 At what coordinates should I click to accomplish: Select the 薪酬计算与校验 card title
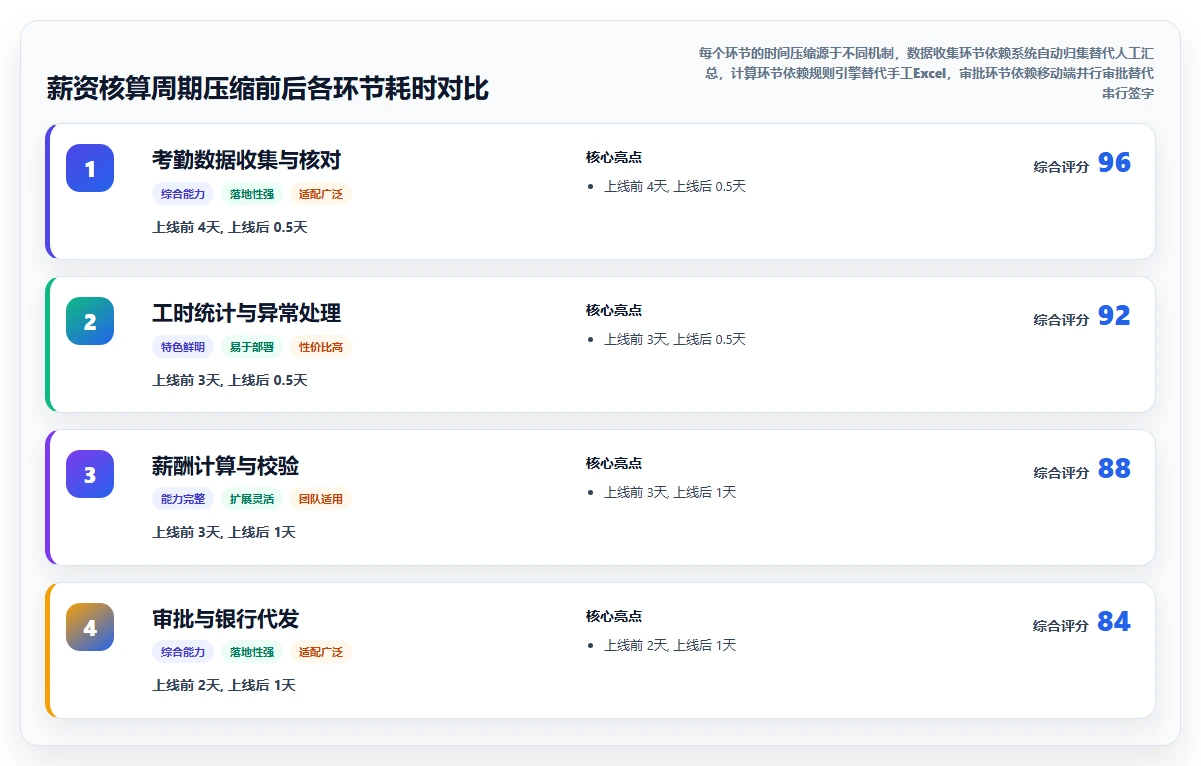tap(226, 466)
